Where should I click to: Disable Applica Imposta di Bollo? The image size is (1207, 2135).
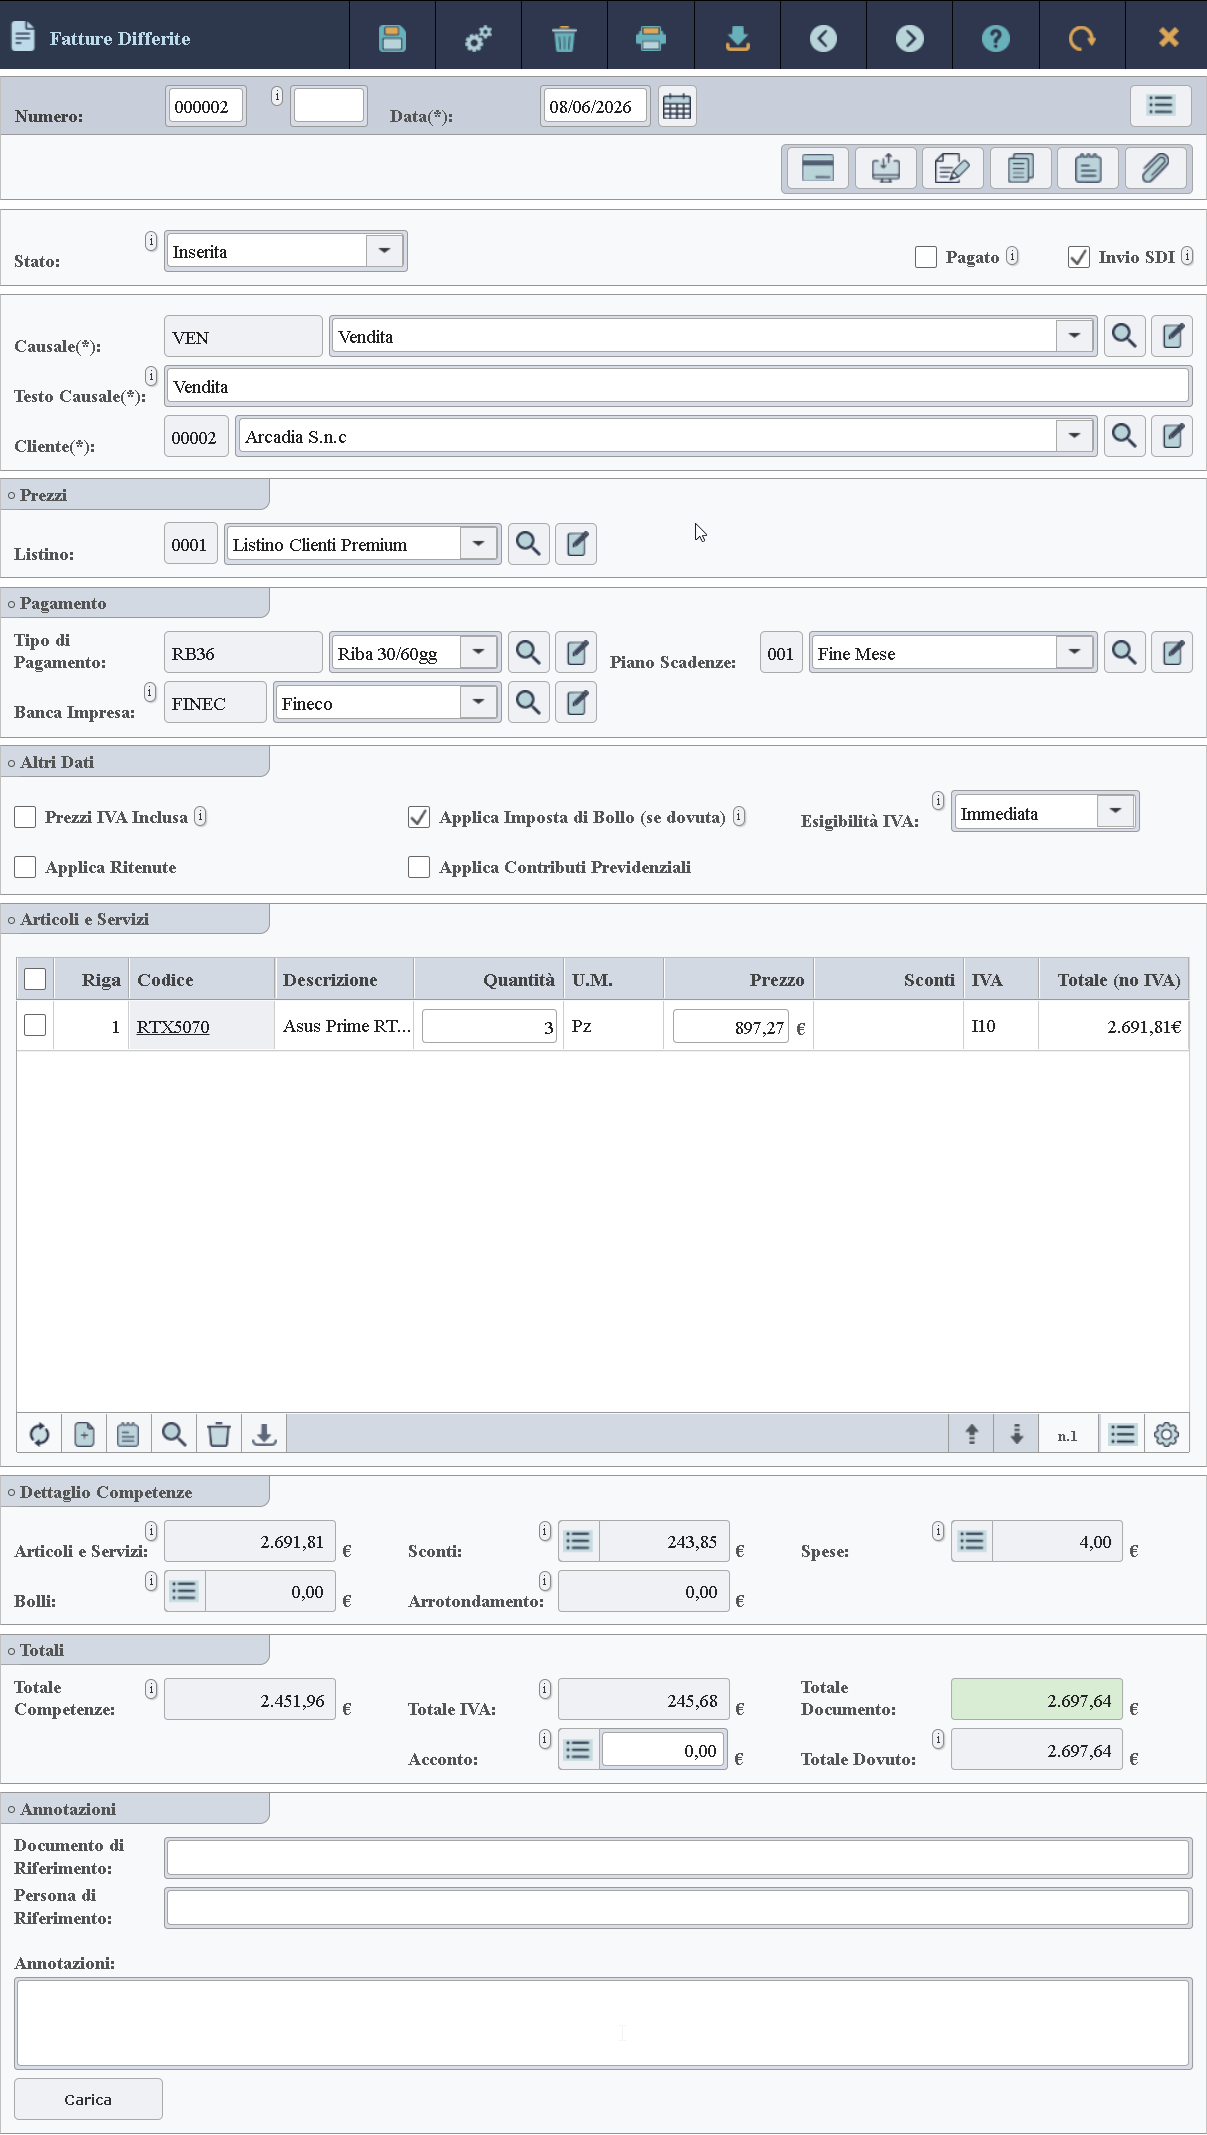click(419, 817)
